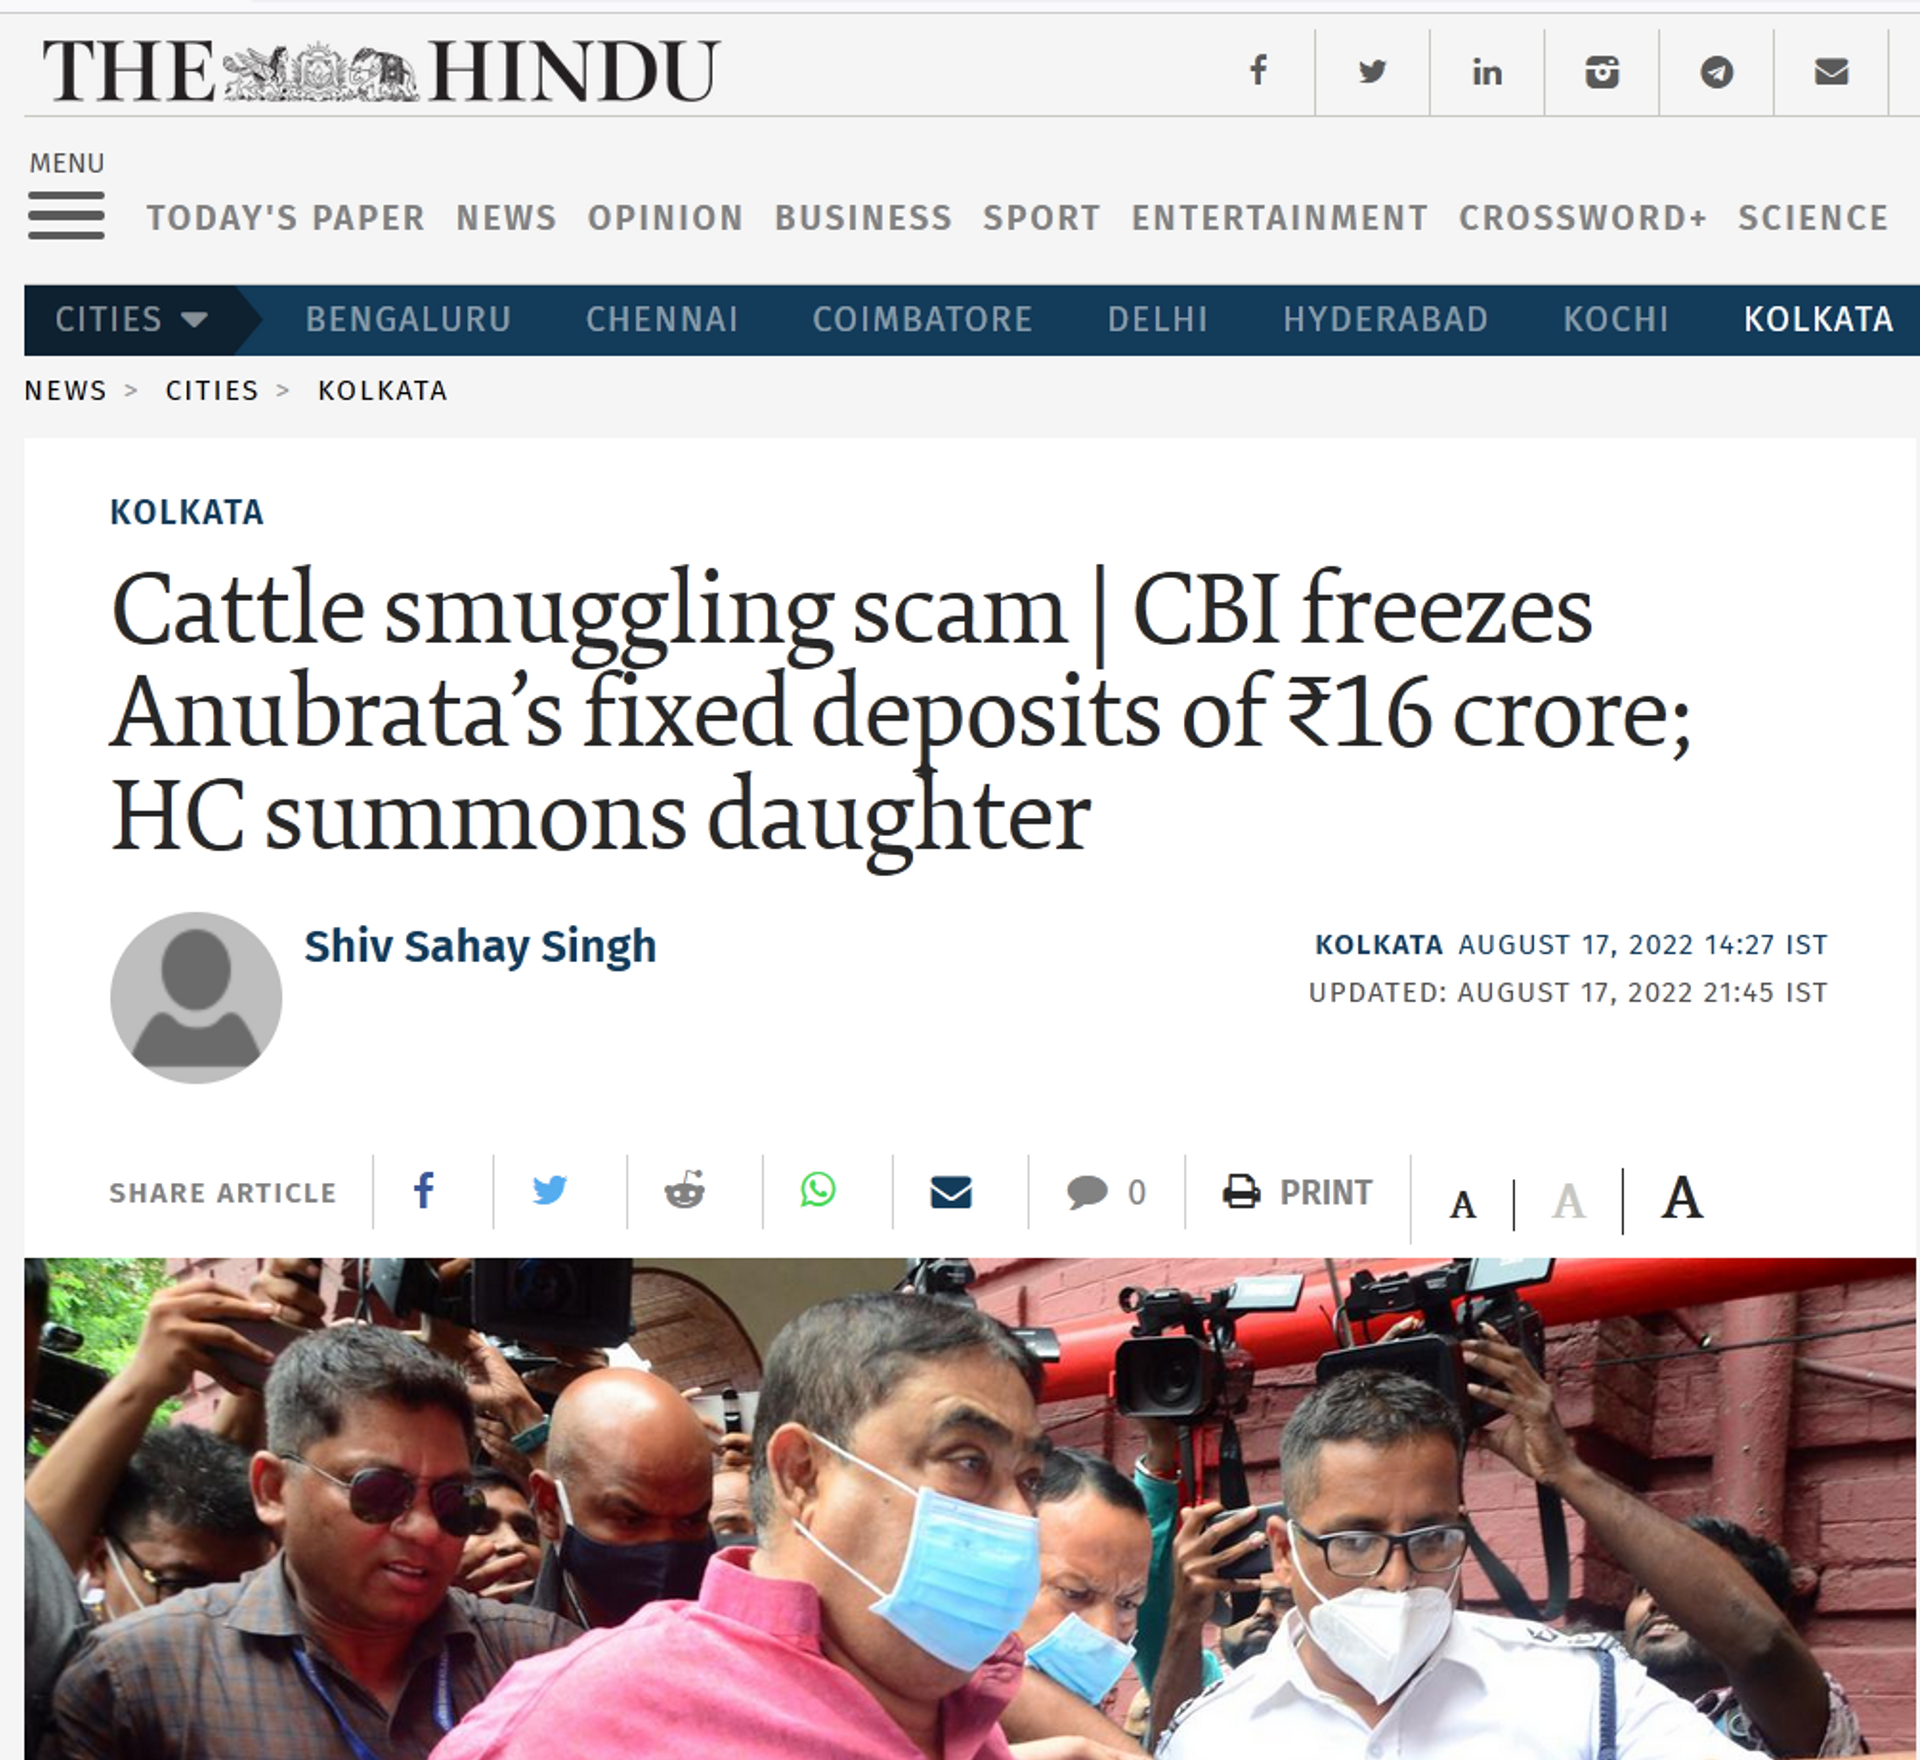Open Instagram icon in header
The height and width of the screenshot is (1760, 1920).
[x=1602, y=72]
